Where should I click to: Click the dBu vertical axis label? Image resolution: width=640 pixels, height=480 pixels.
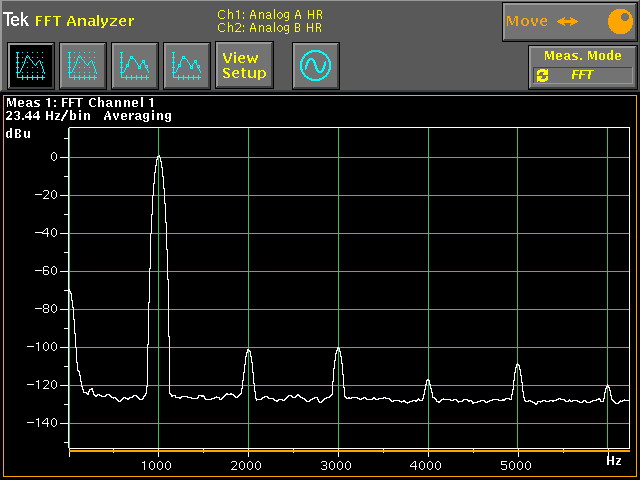tap(18, 132)
